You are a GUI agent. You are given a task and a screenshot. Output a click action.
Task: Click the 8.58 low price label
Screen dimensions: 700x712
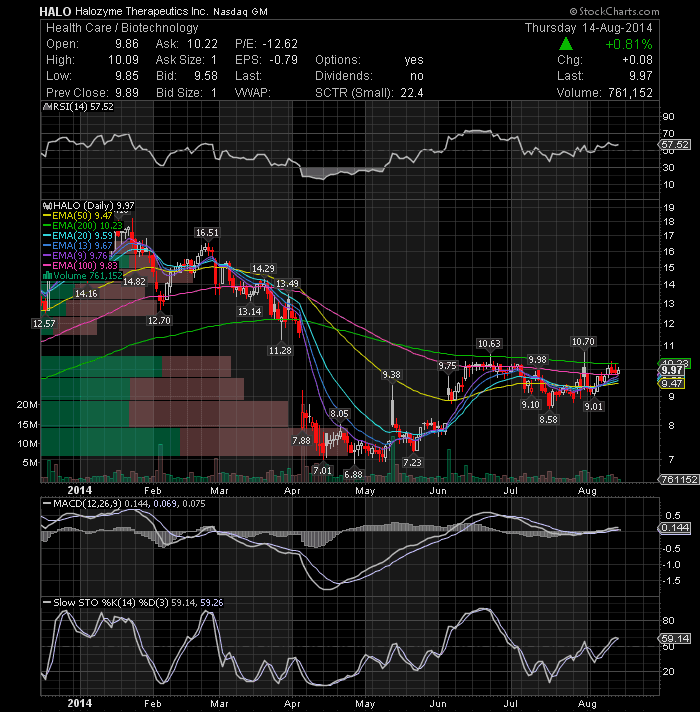pyautogui.click(x=548, y=420)
